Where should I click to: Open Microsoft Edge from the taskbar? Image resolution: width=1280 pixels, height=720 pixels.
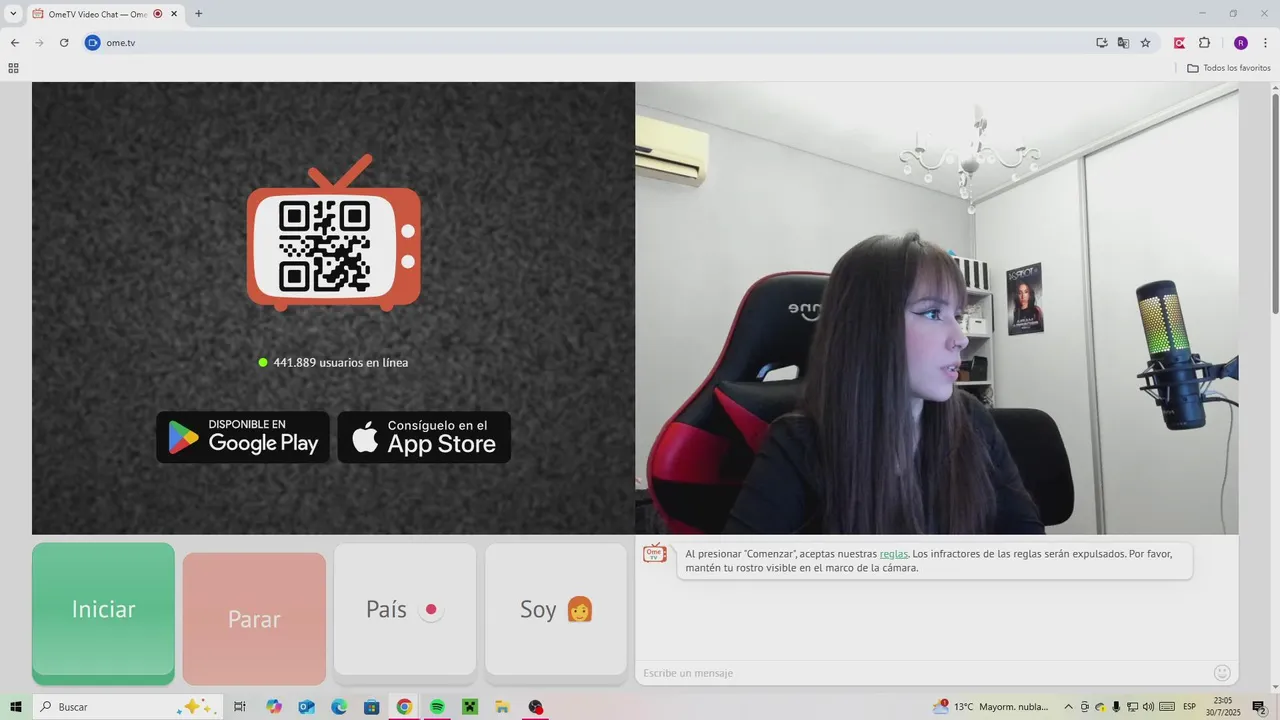pyautogui.click(x=339, y=707)
